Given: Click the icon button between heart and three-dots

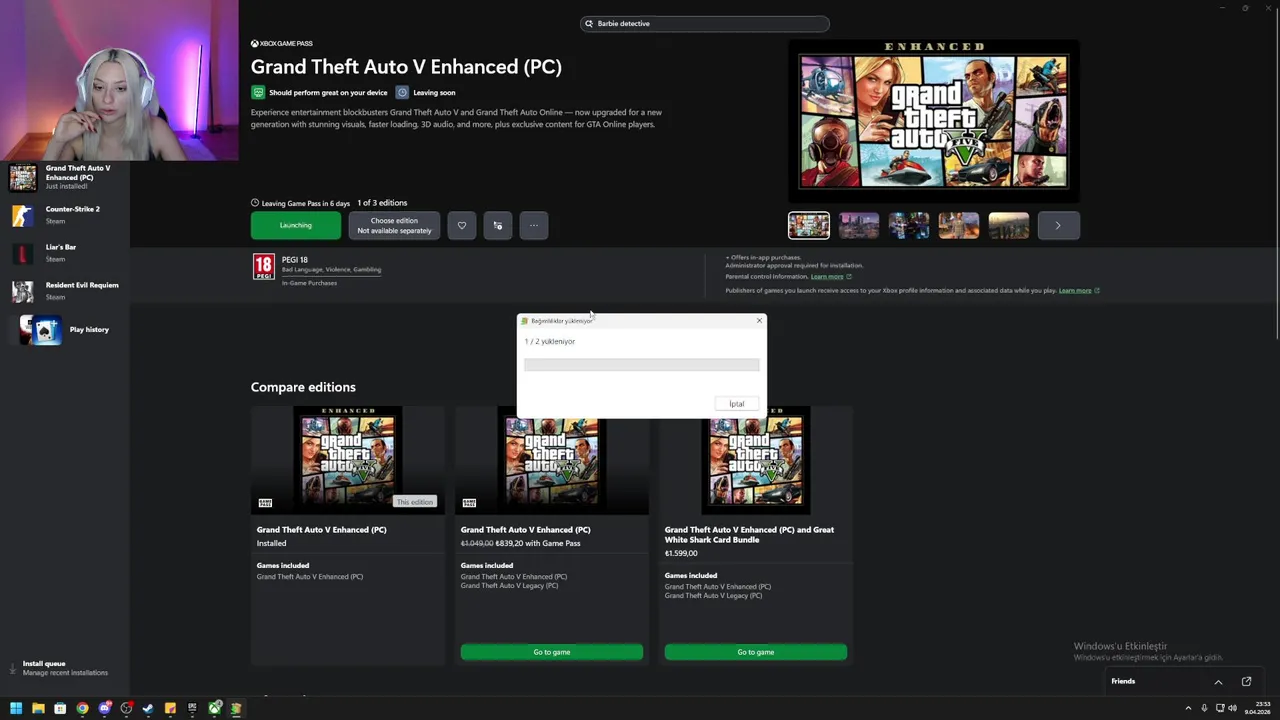Looking at the screenshot, I should 498,225.
